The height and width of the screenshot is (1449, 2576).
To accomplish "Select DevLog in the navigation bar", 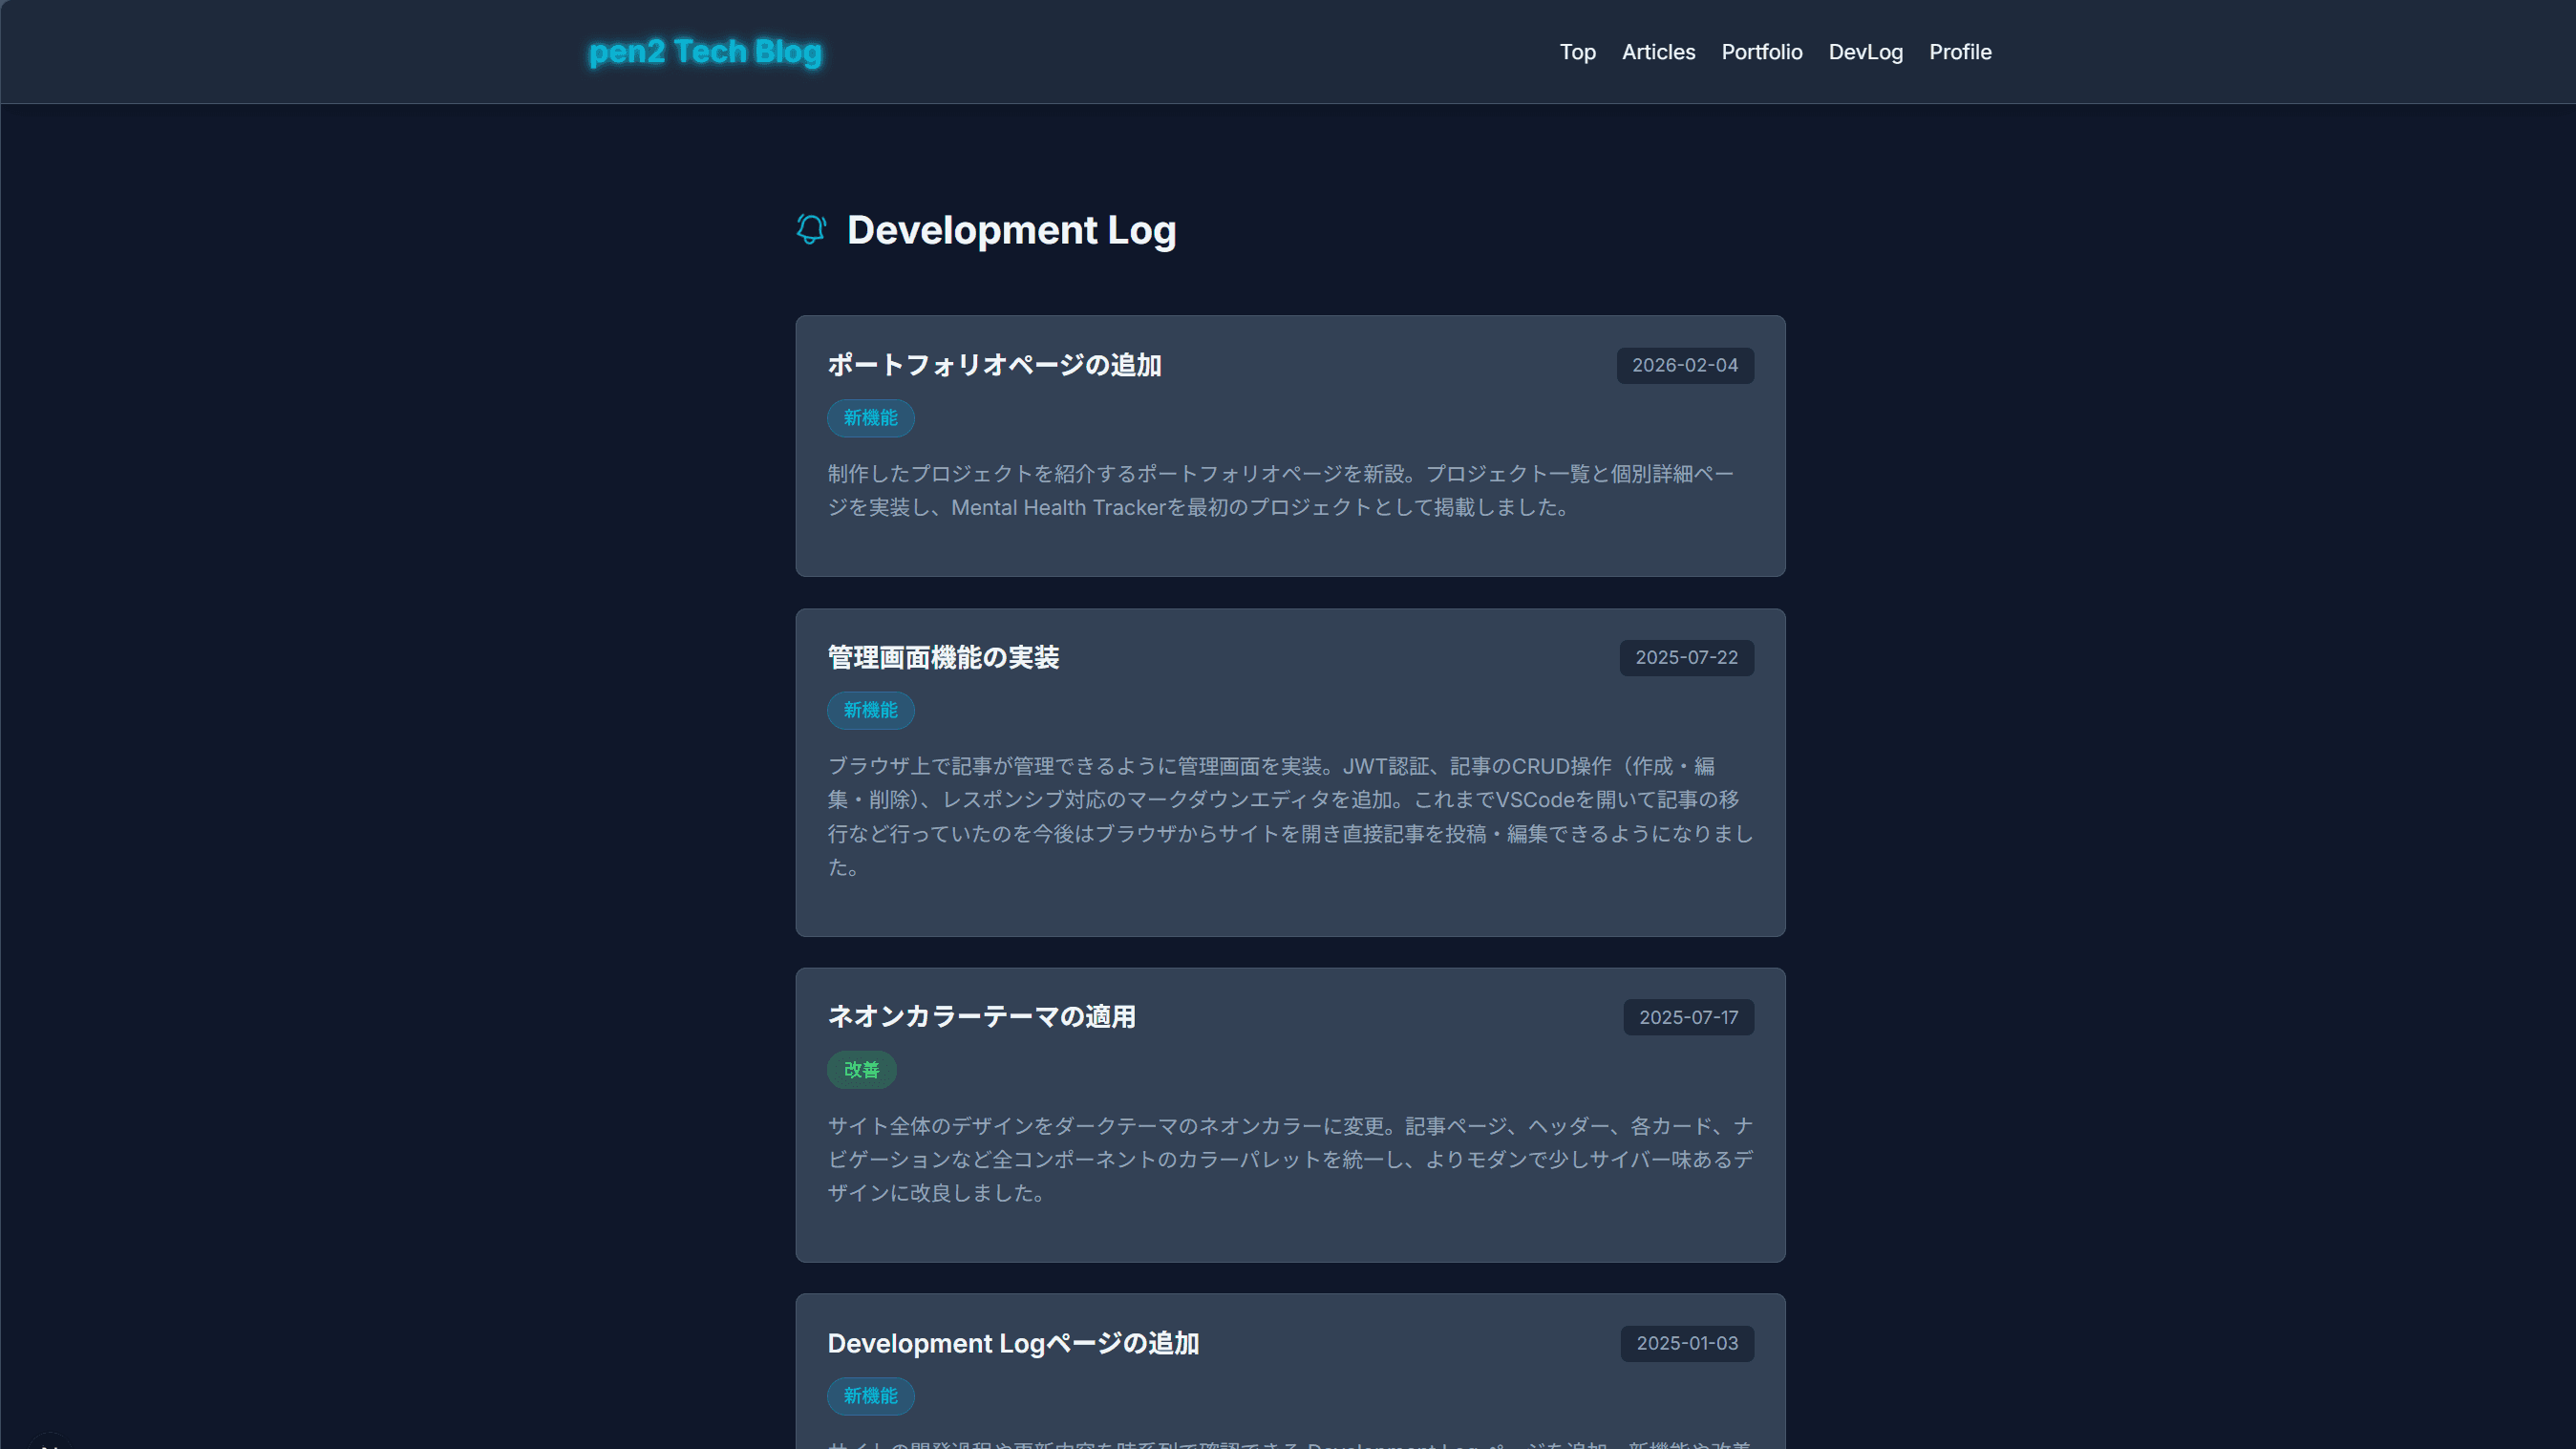I will (x=1866, y=51).
